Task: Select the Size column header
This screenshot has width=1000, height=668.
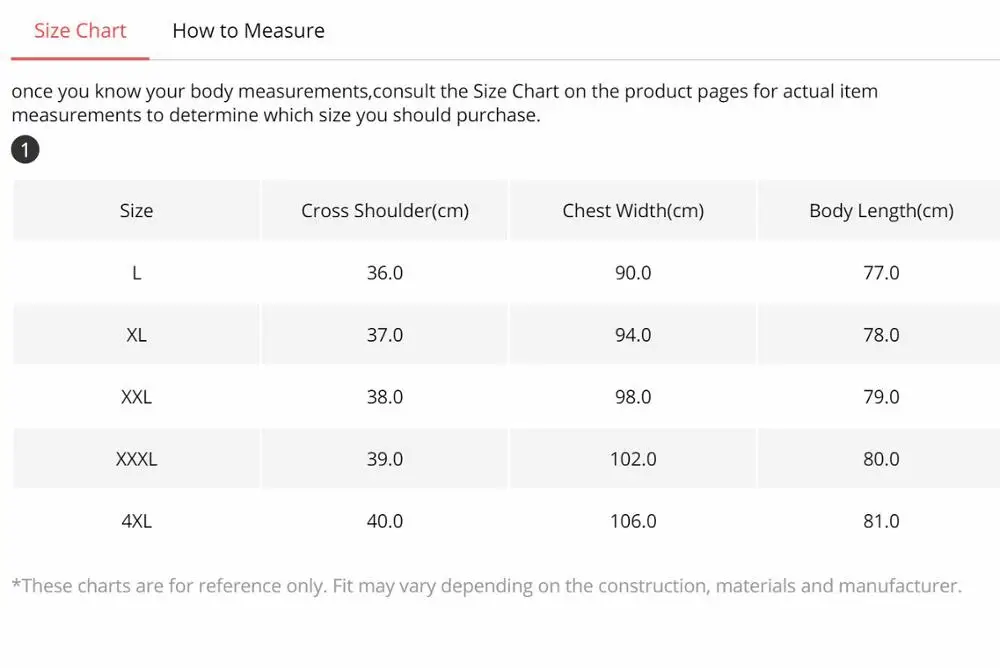Action: (x=136, y=211)
